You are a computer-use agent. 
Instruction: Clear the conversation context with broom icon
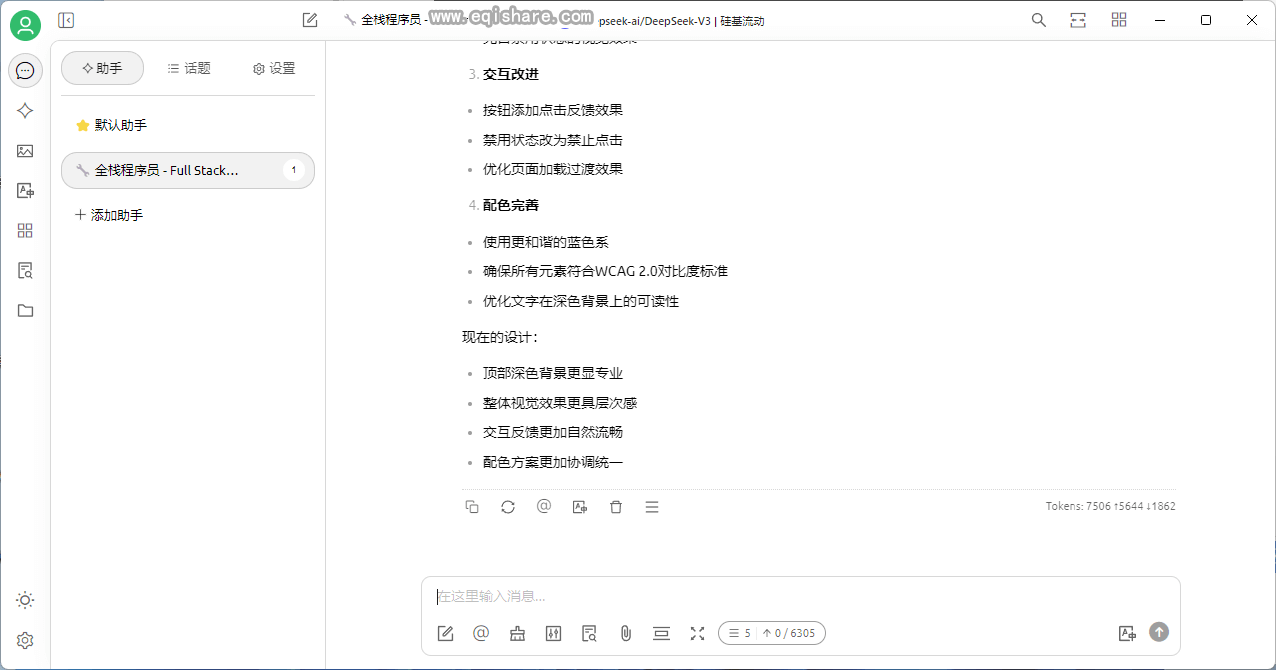coord(517,633)
